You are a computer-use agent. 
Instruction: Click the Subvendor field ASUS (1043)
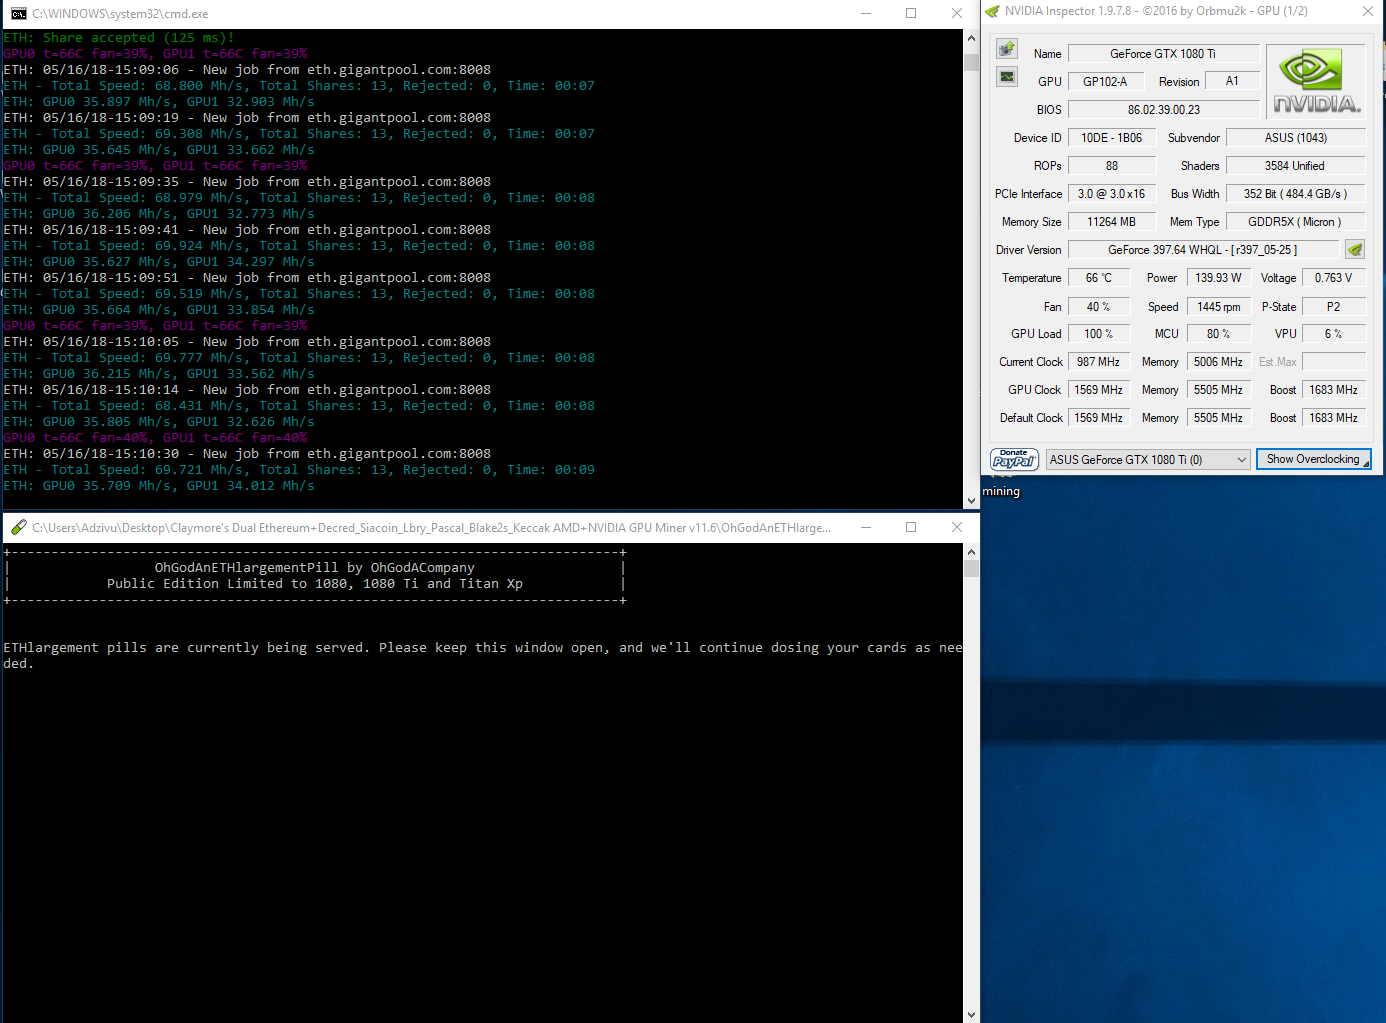[1296, 138]
